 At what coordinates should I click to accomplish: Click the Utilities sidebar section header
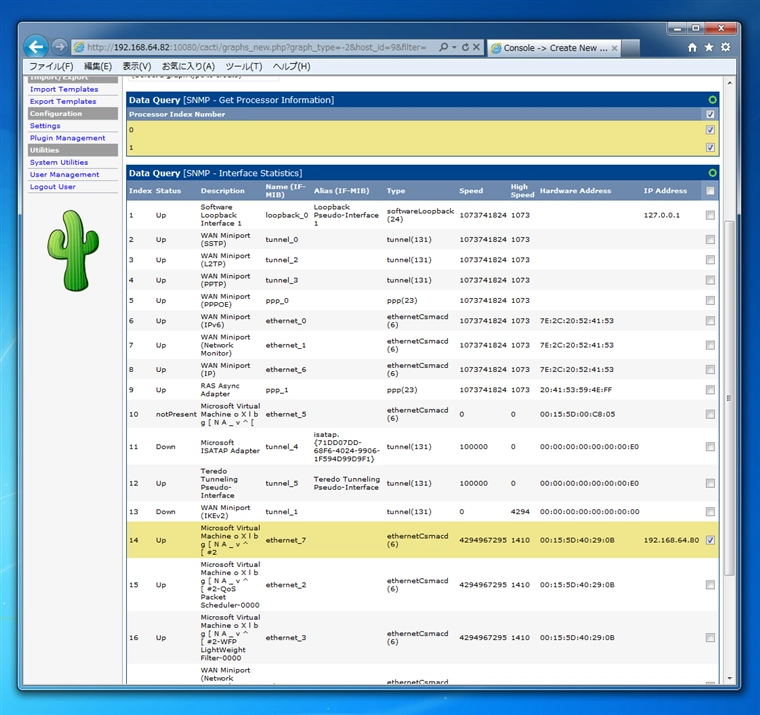[73, 150]
